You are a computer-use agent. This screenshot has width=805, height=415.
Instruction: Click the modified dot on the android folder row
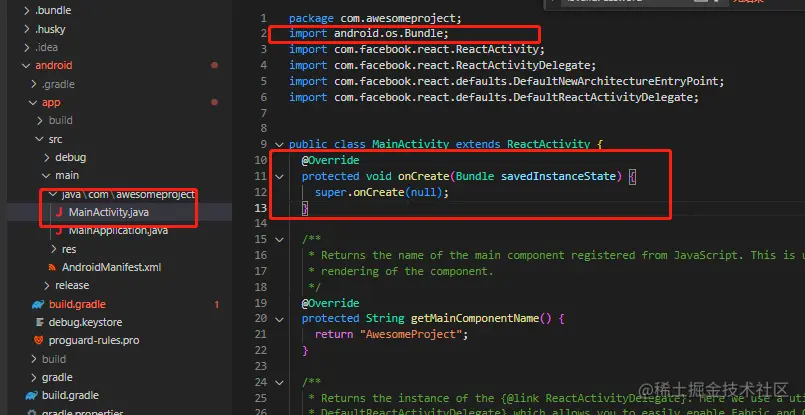pos(215,65)
